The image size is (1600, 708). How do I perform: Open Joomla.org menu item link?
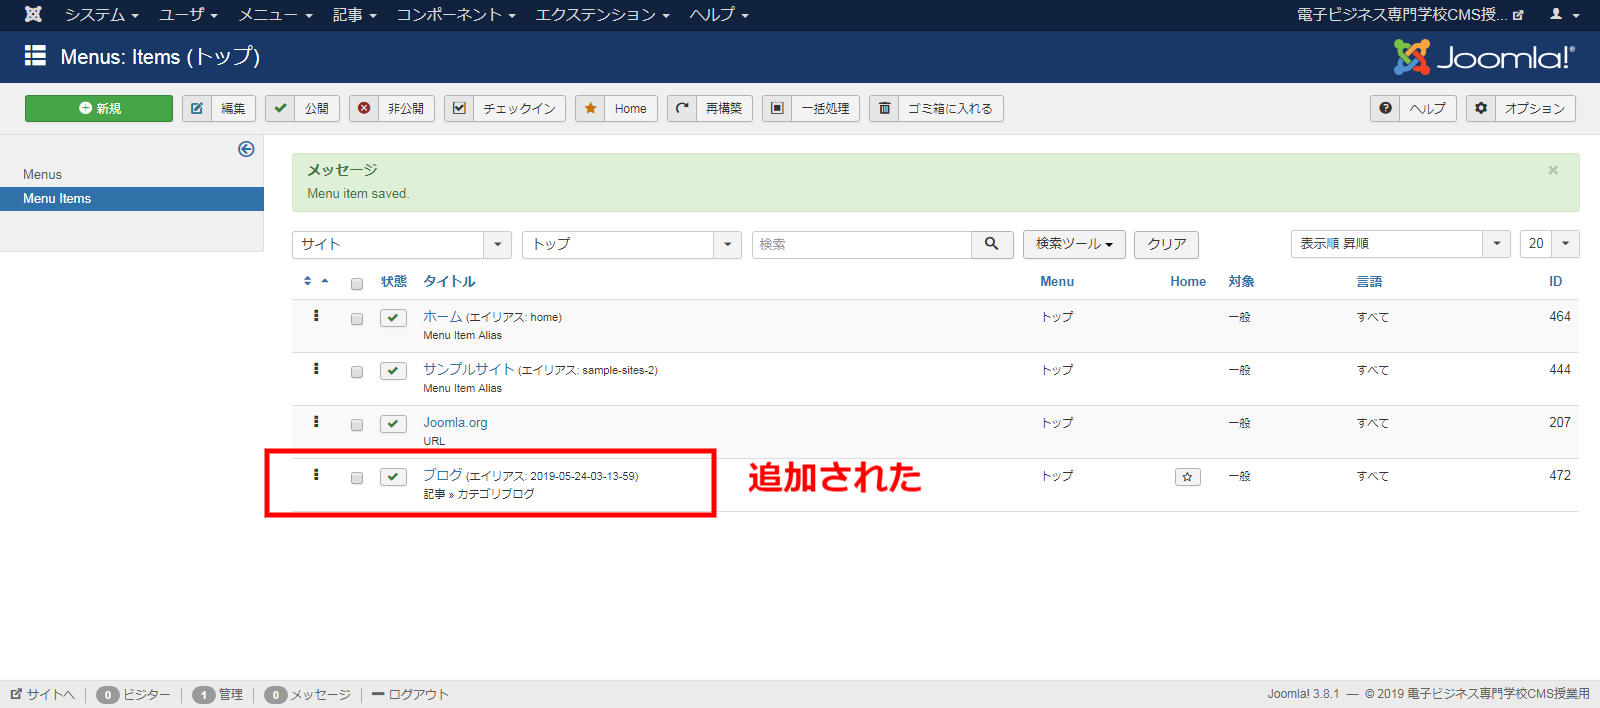(x=455, y=422)
